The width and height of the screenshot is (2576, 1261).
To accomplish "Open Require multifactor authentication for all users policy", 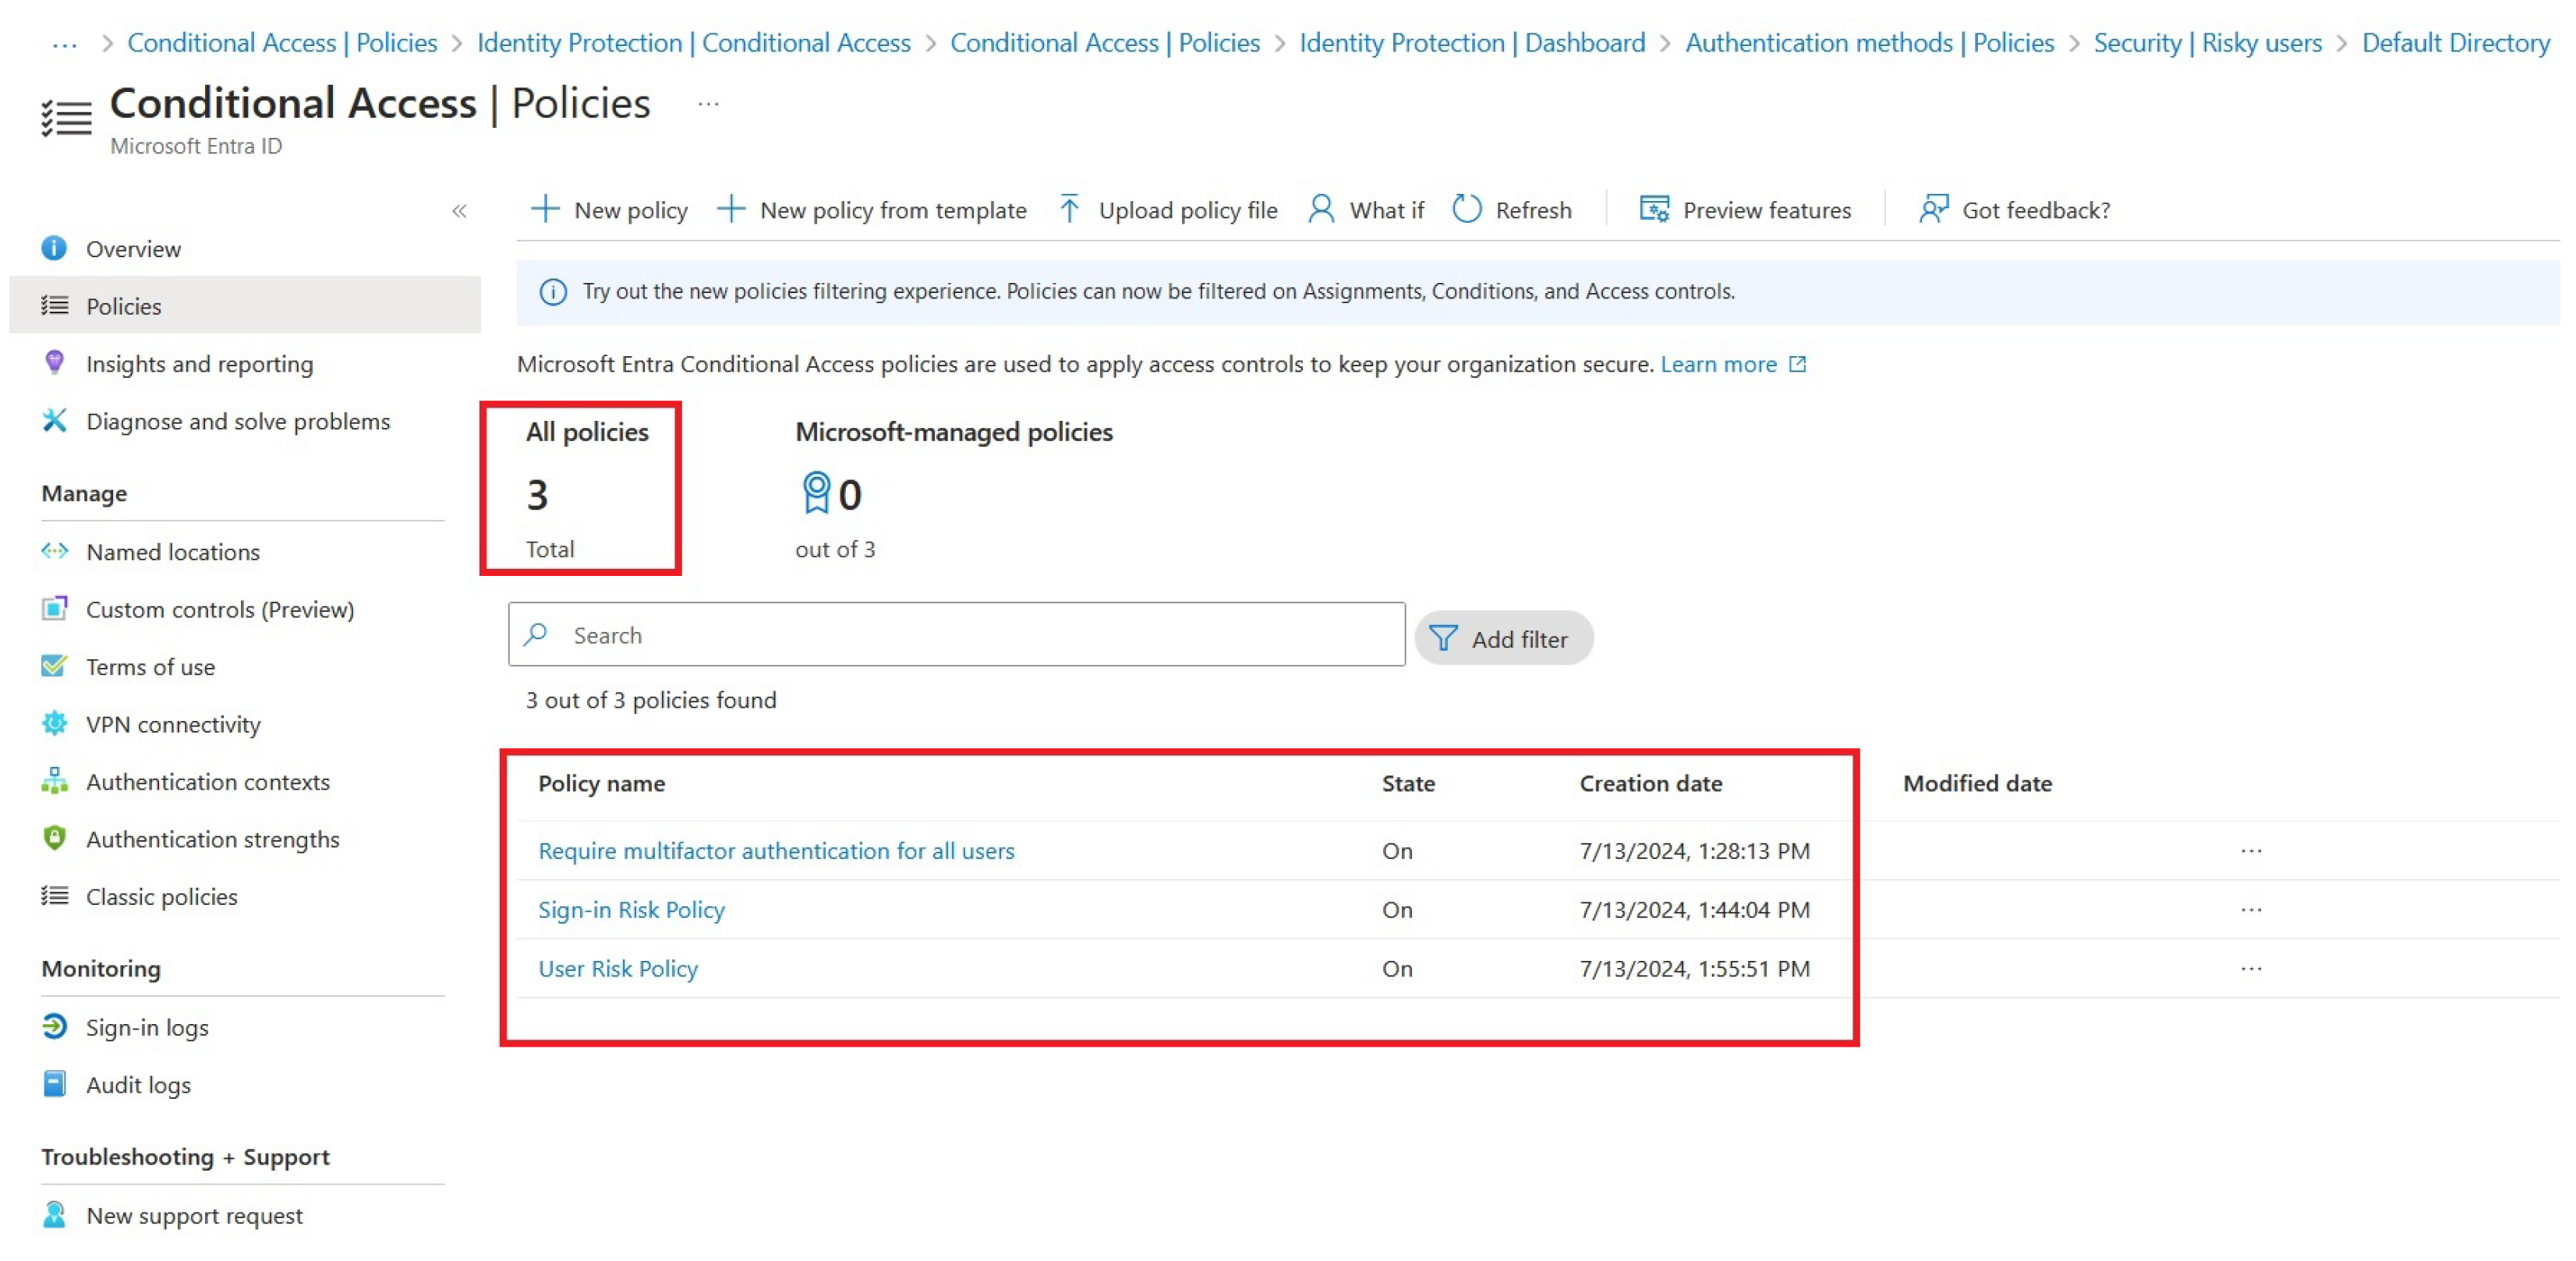I will pos(776,851).
